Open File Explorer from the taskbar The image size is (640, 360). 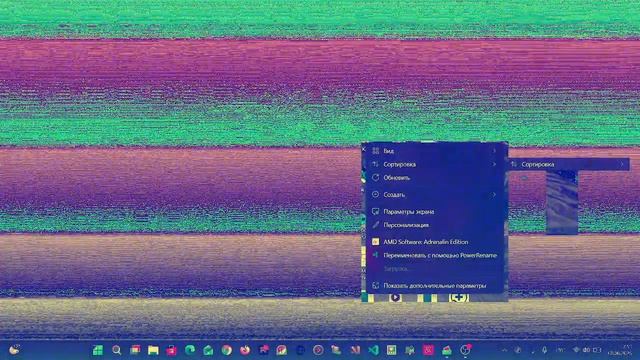click(x=153, y=350)
